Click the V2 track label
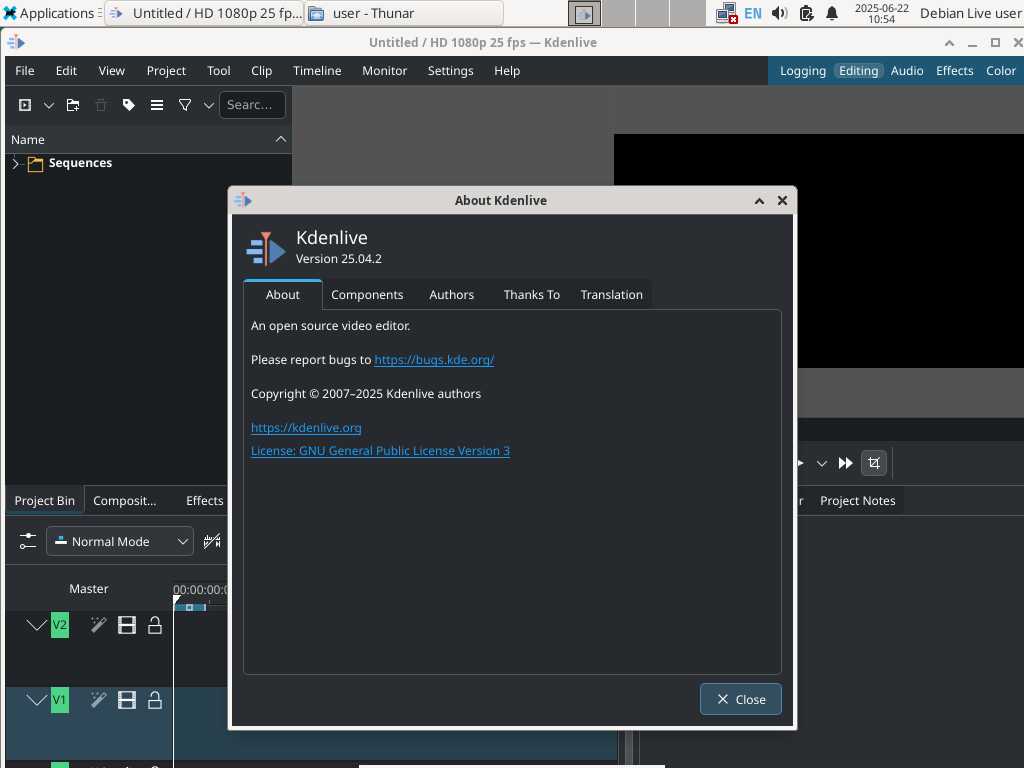This screenshot has height=768, width=1024. 59,626
